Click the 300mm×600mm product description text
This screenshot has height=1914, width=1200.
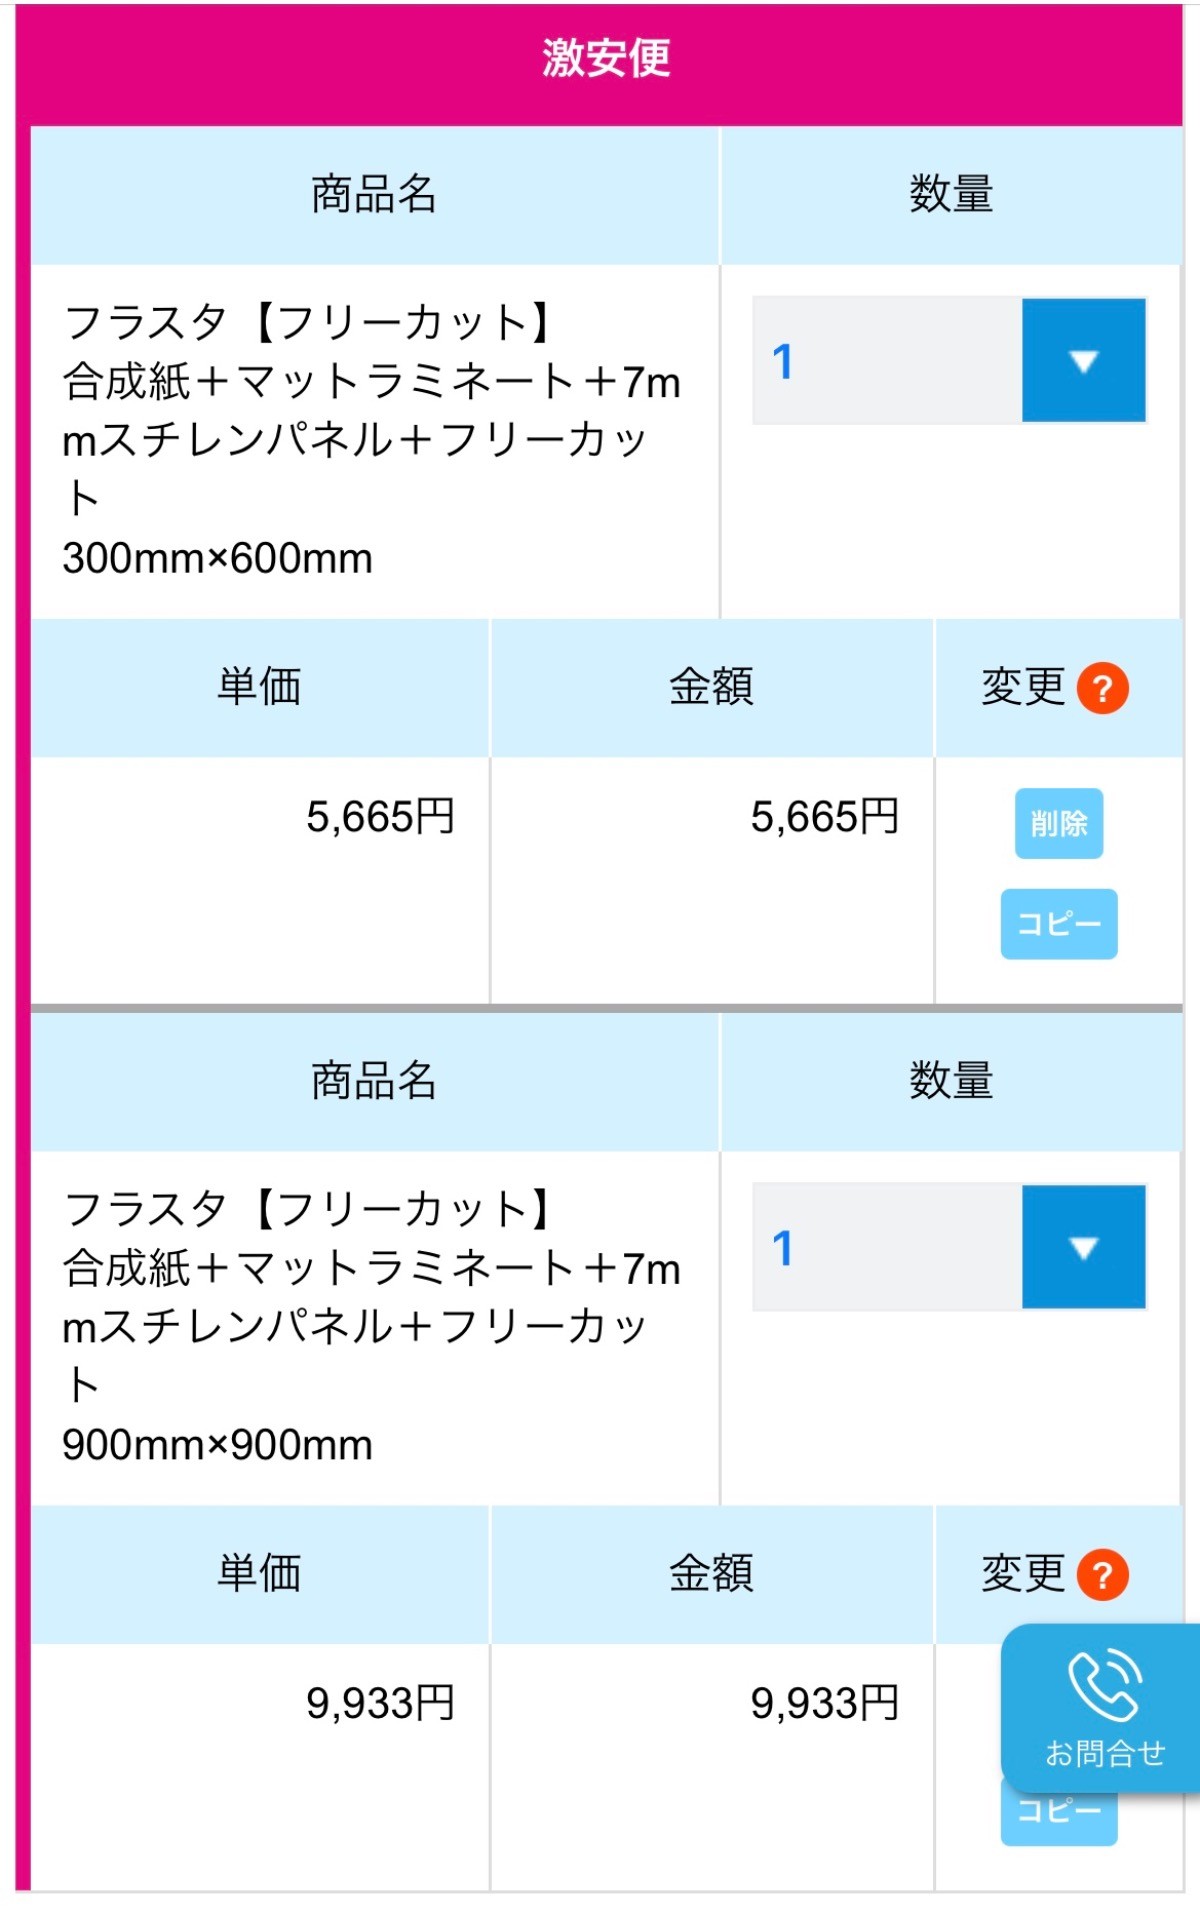tap(370, 440)
